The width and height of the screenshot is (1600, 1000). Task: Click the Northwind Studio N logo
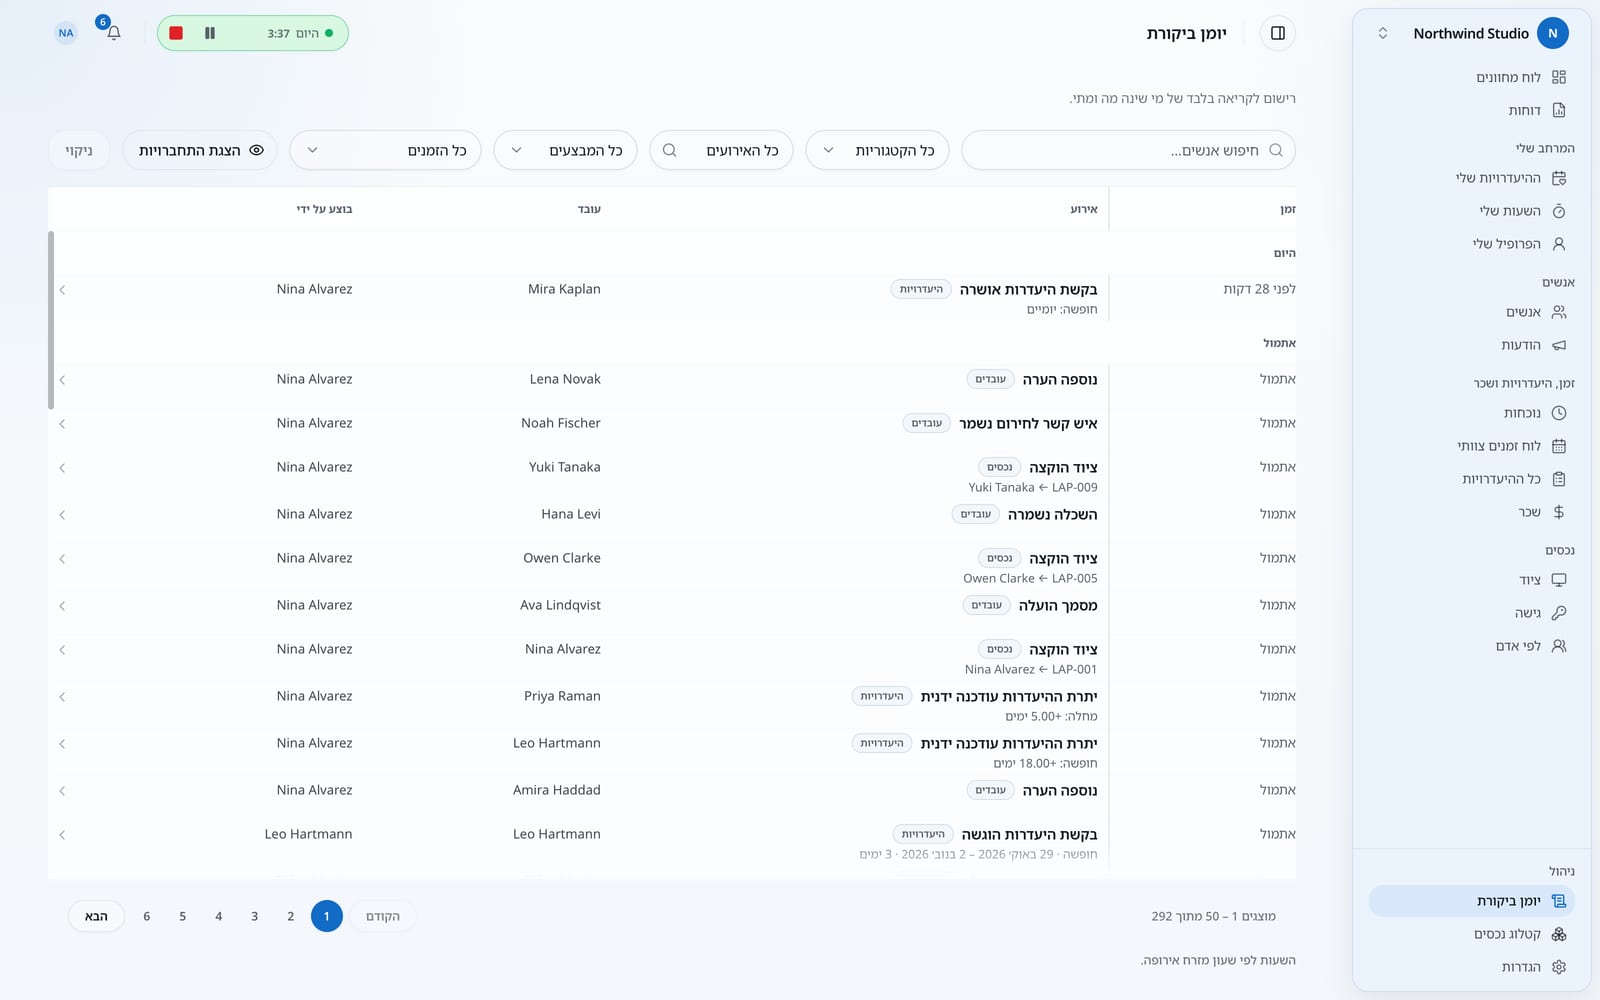pyautogui.click(x=1552, y=33)
